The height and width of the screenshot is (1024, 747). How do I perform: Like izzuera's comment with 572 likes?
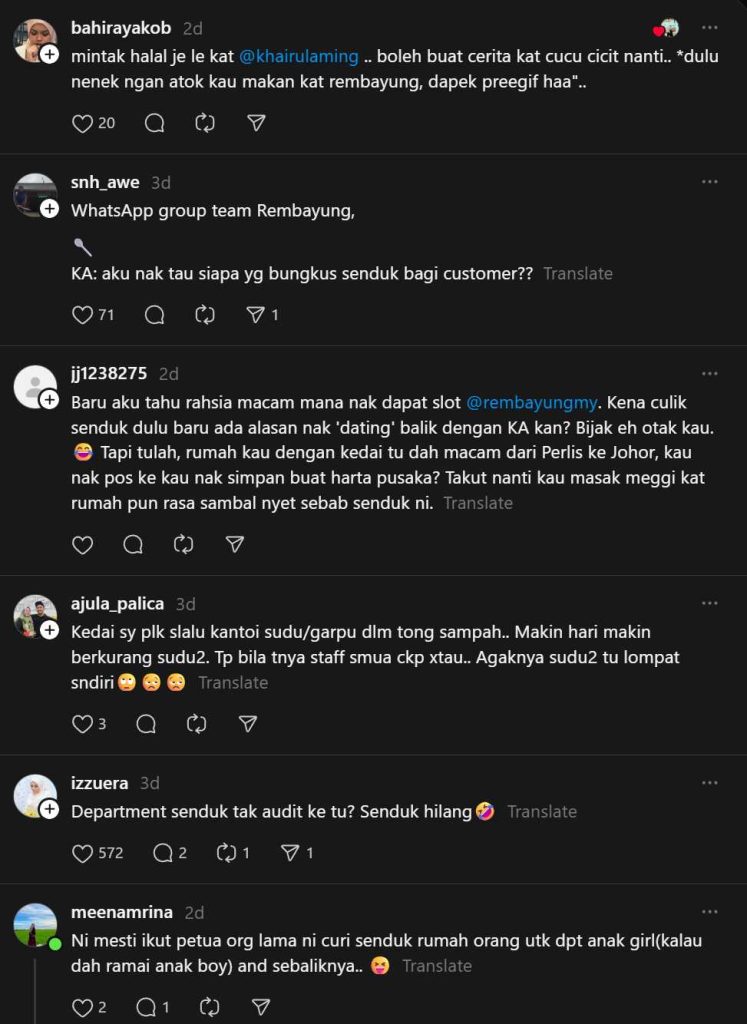point(82,853)
